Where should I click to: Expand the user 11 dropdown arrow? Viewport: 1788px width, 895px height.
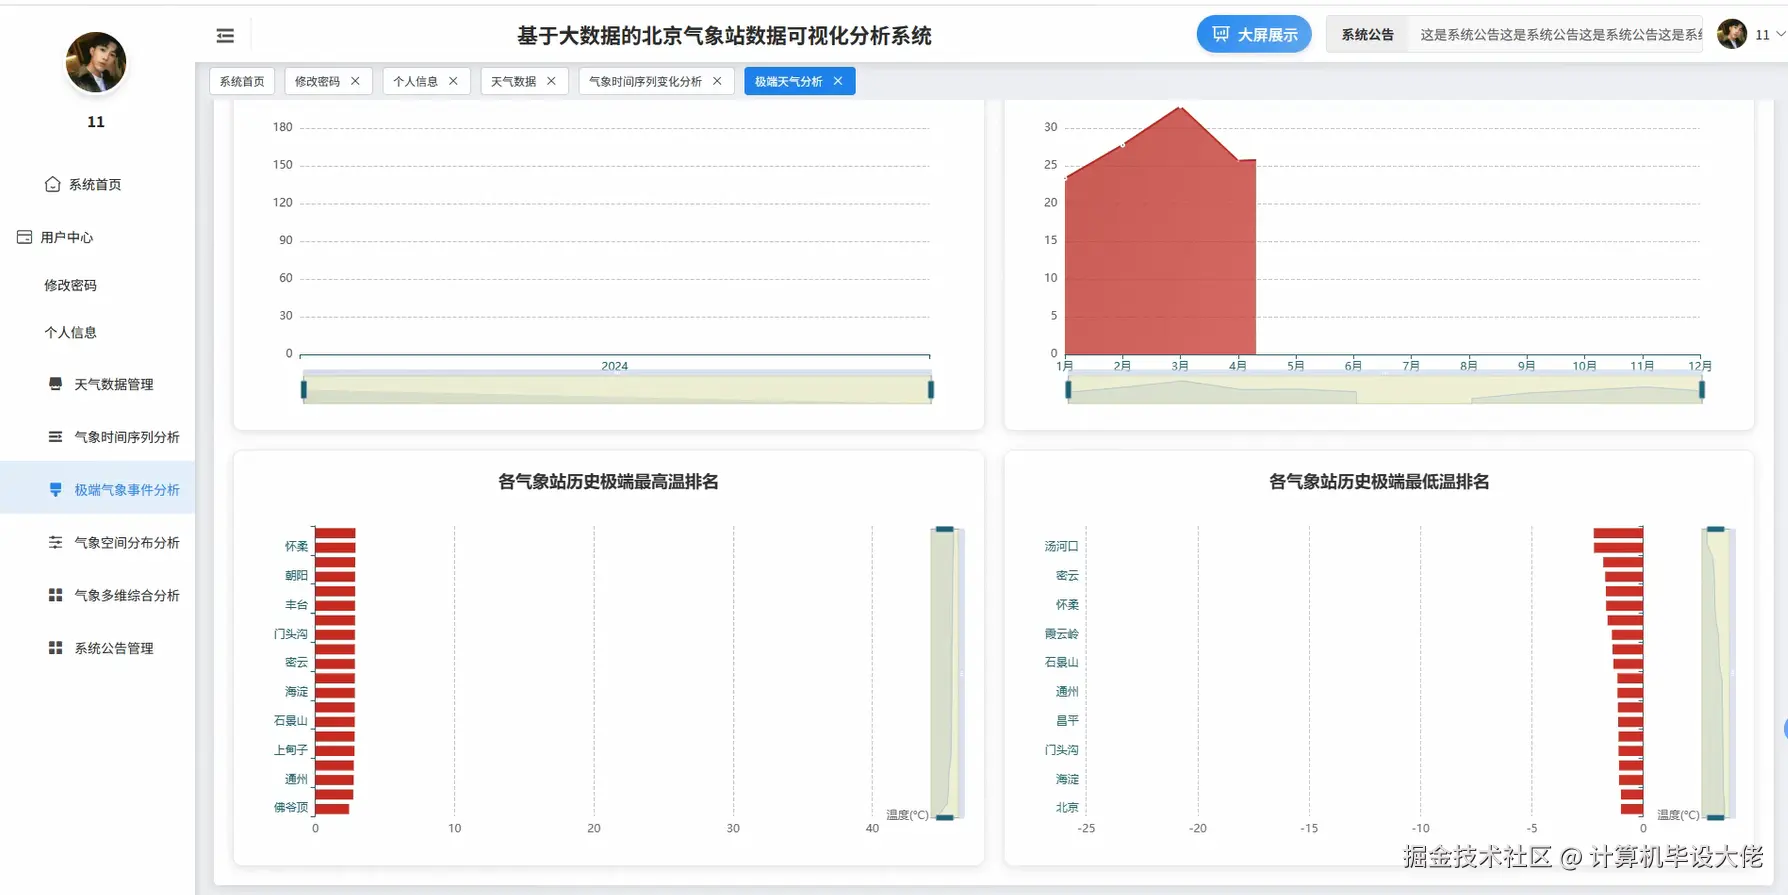(1780, 34)
